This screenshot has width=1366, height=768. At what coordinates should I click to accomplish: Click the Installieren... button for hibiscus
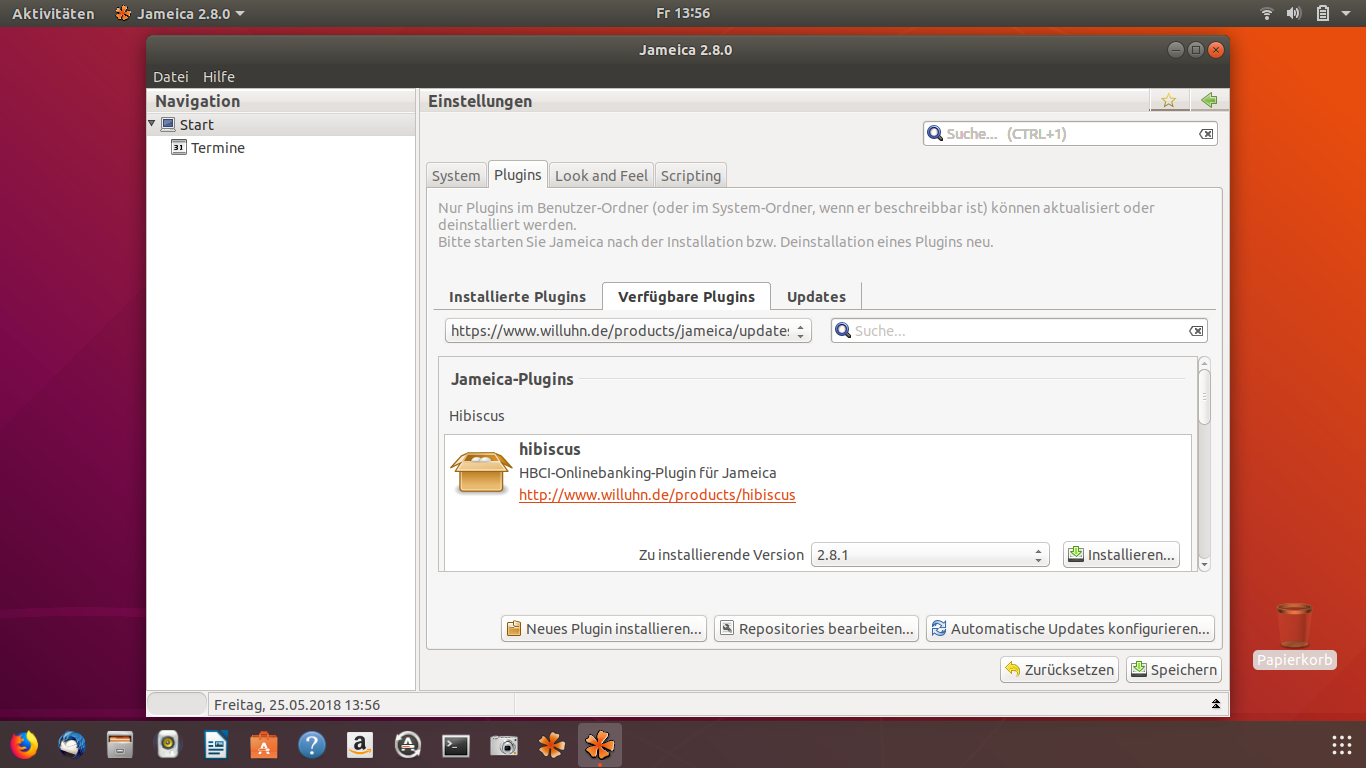point(1121,555)
